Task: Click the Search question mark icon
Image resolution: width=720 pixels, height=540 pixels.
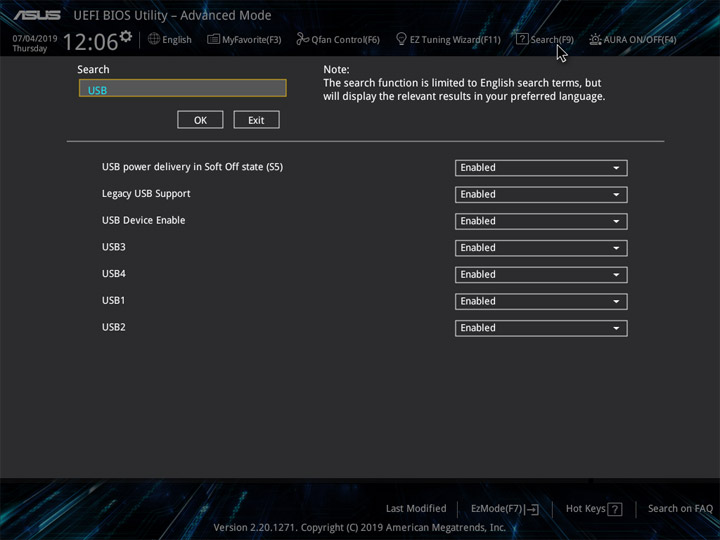Action: (x=522, y=39)
